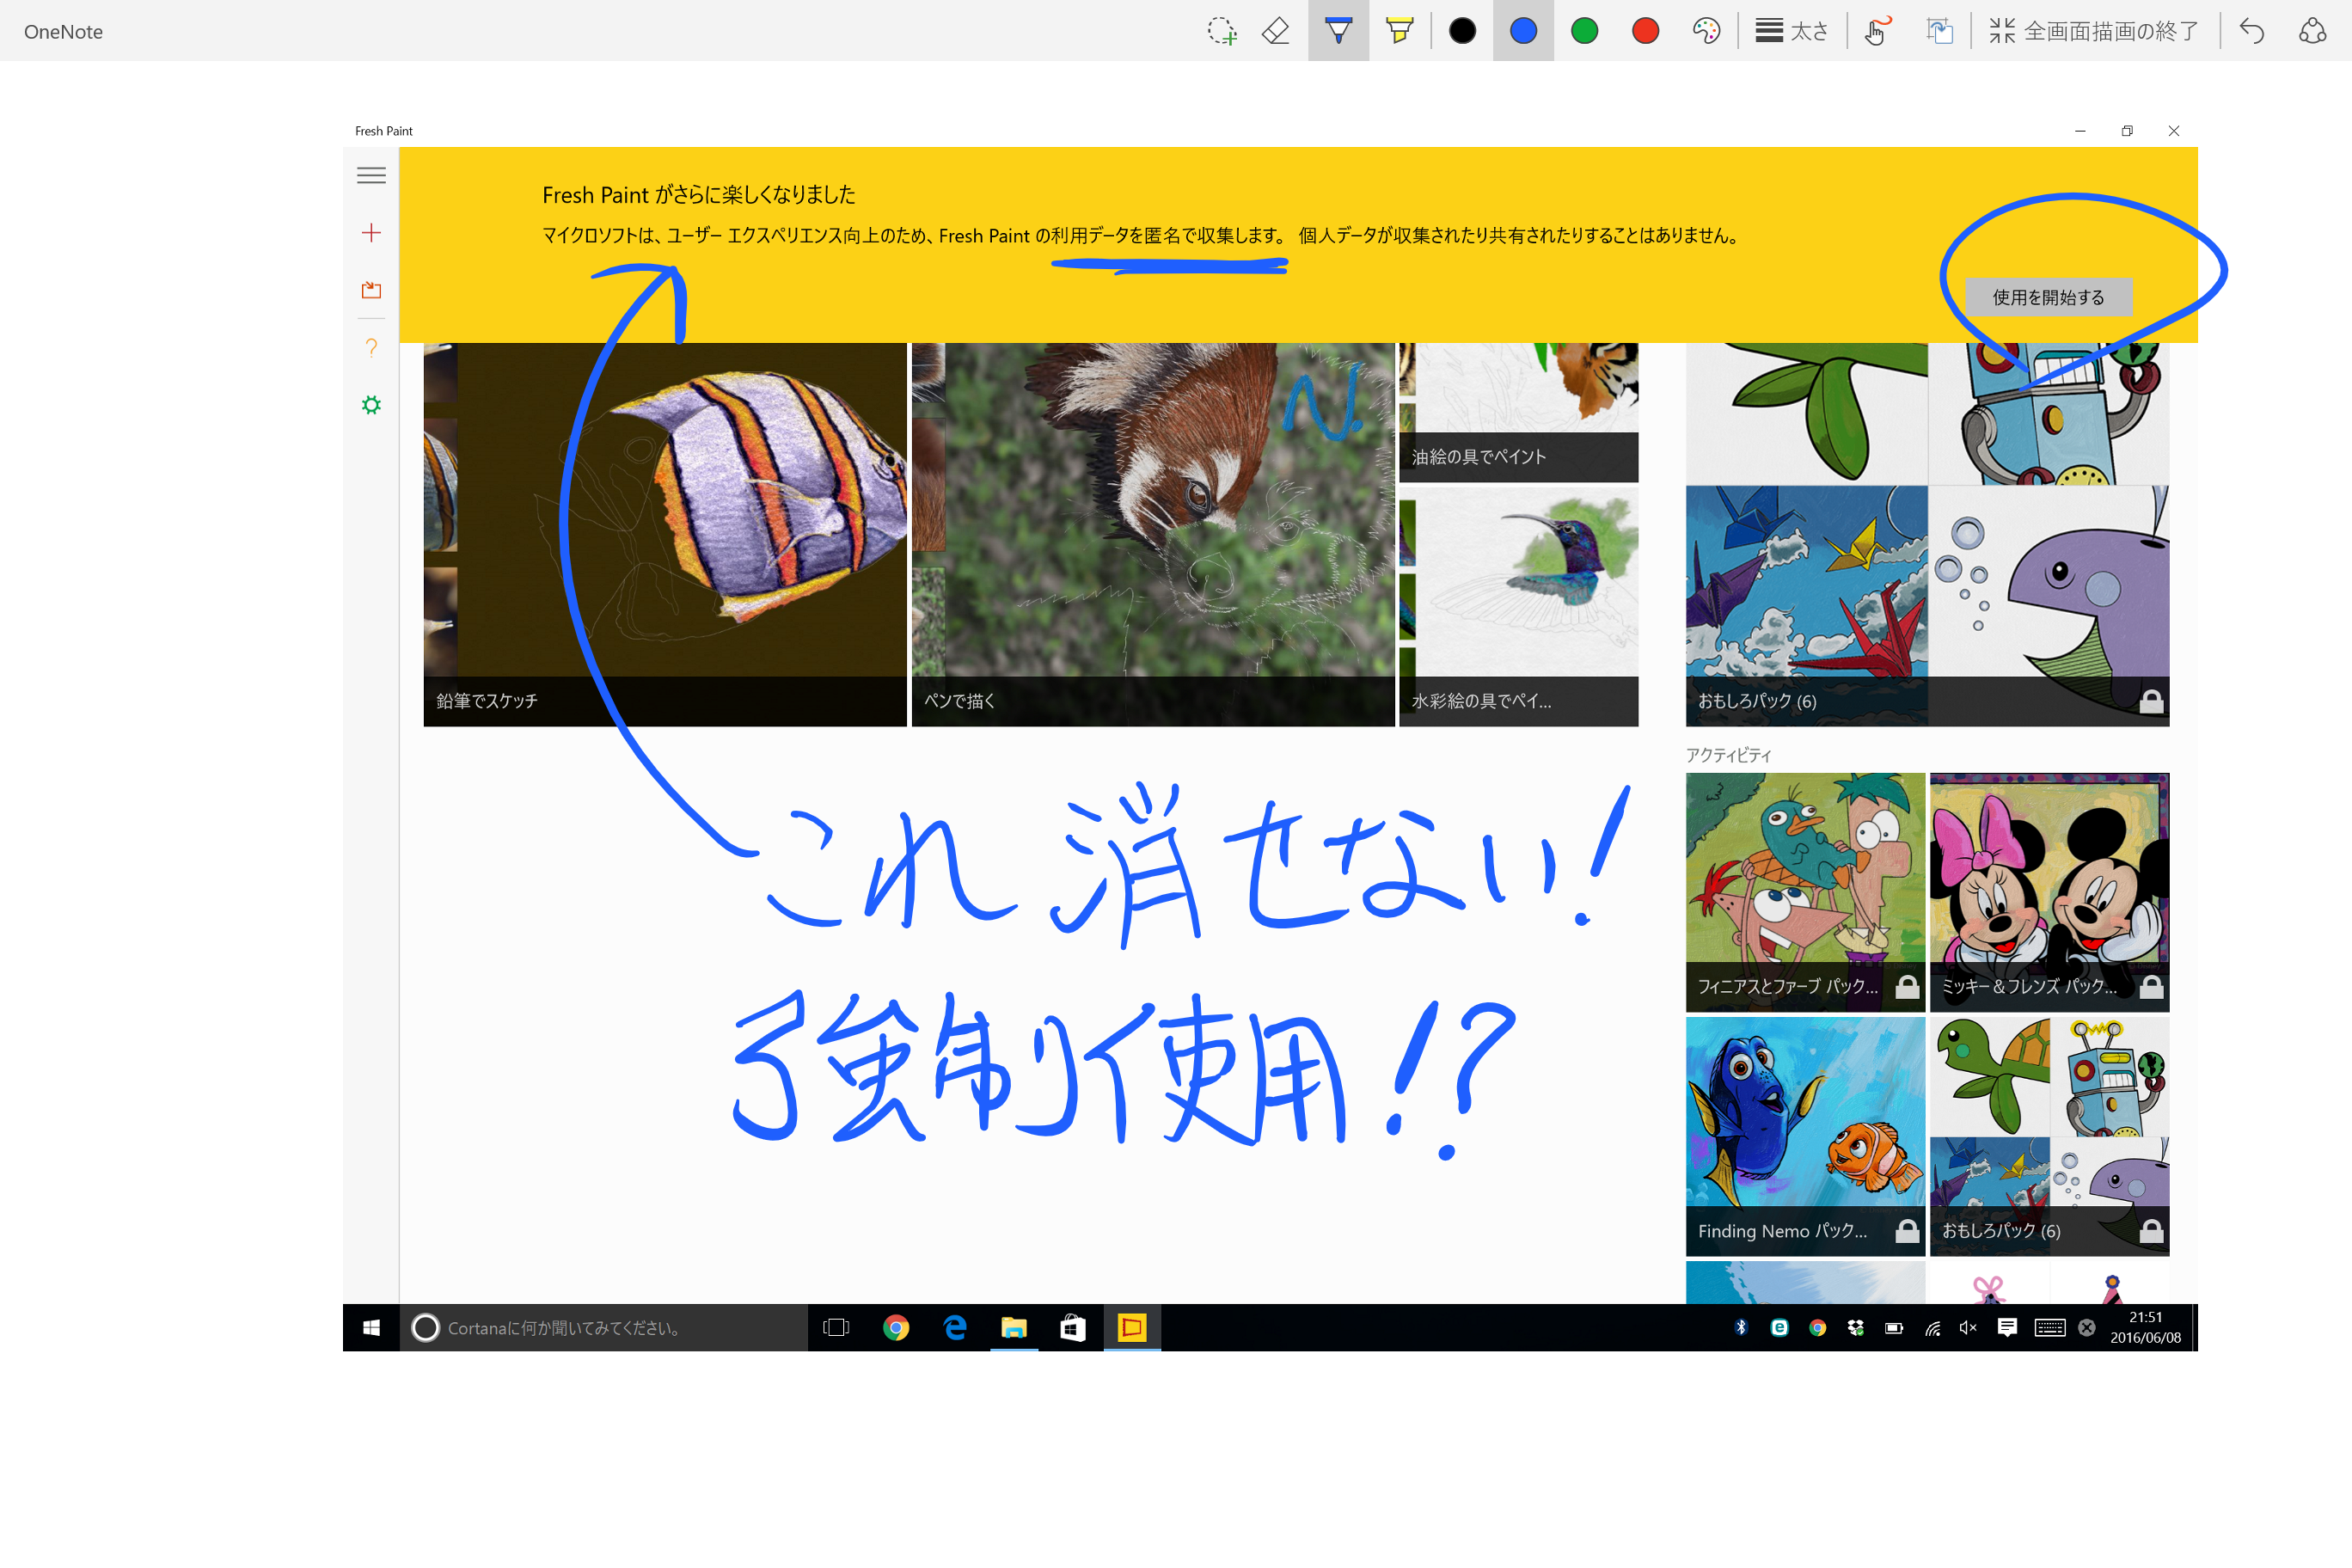Open Fresh Paint settings gear
The height and width of the screenshot is (1568, 2352).
371,405
